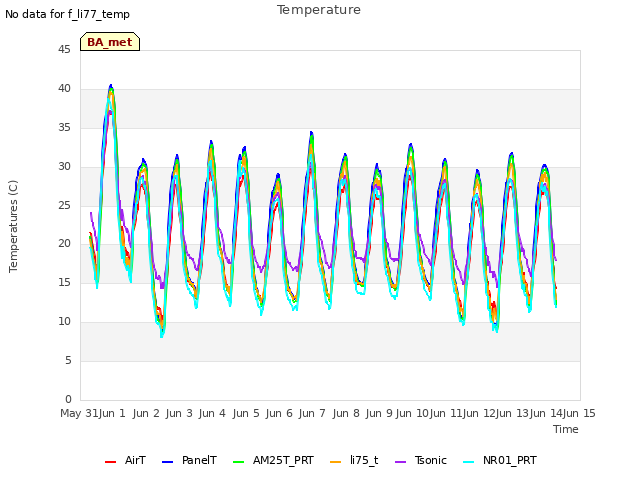Click the 25 y-axis tick label
Screen dimensions: 640x480
64,205
